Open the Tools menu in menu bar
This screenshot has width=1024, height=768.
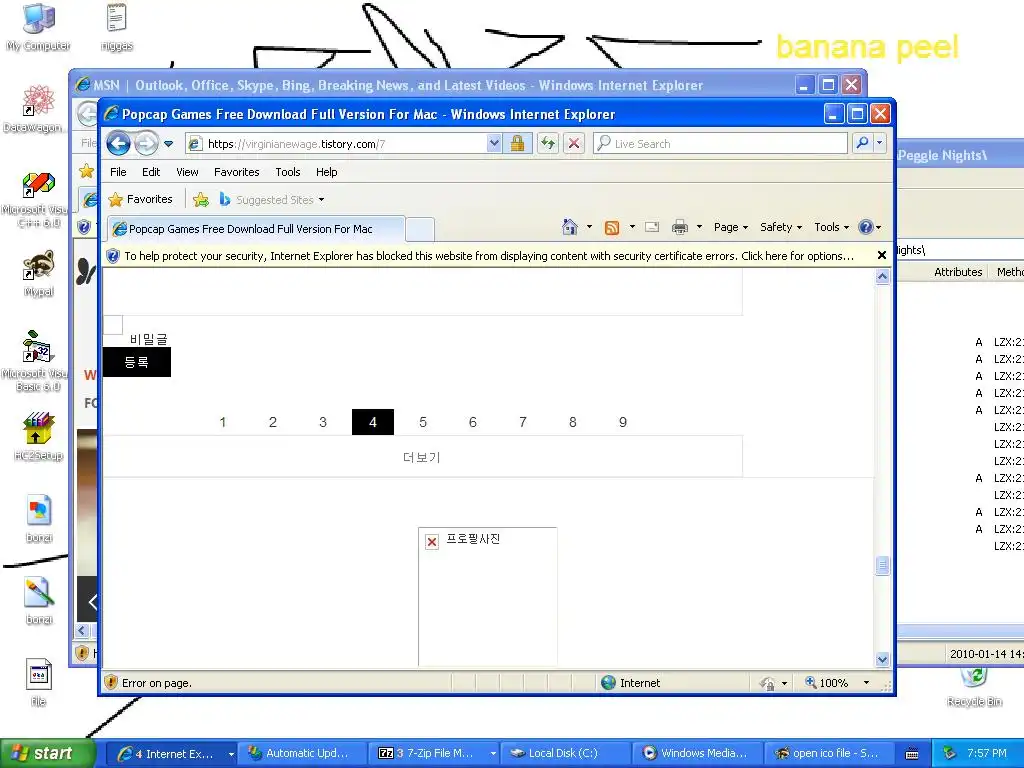pos(287,172)
